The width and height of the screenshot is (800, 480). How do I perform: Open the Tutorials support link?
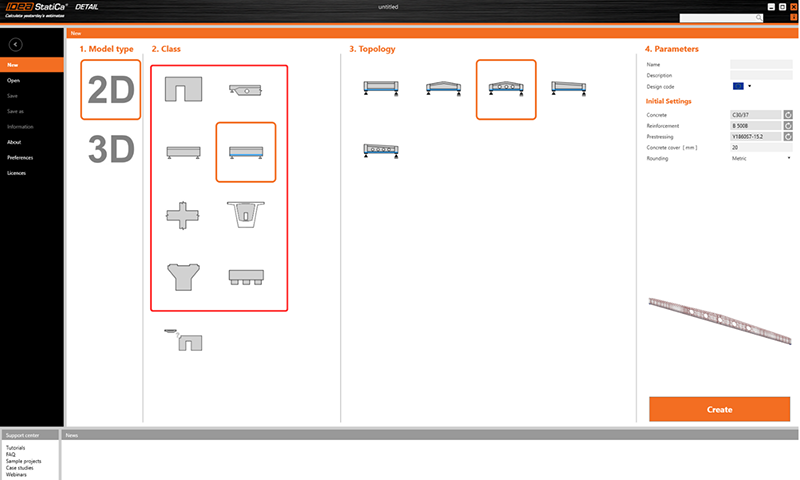[15, 447]
